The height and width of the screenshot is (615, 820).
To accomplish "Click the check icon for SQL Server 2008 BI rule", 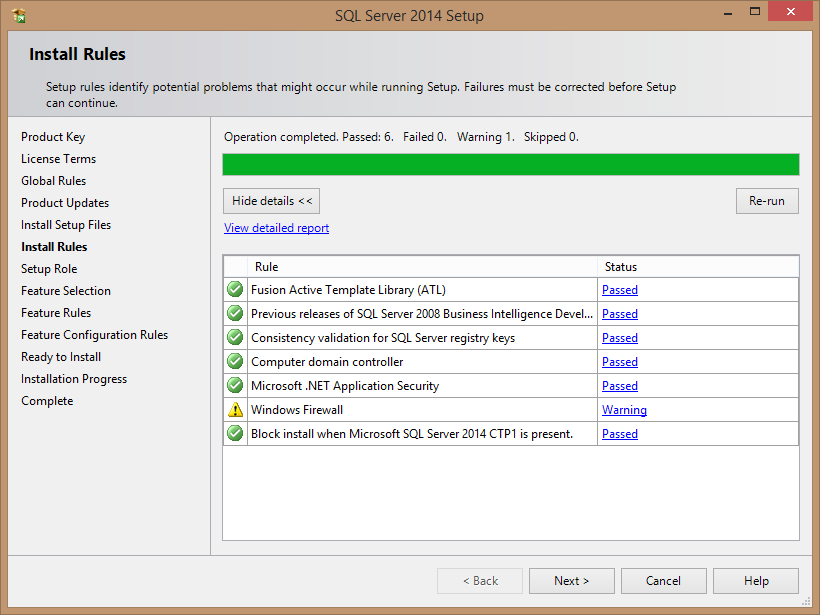I will (x=235, y=314).
